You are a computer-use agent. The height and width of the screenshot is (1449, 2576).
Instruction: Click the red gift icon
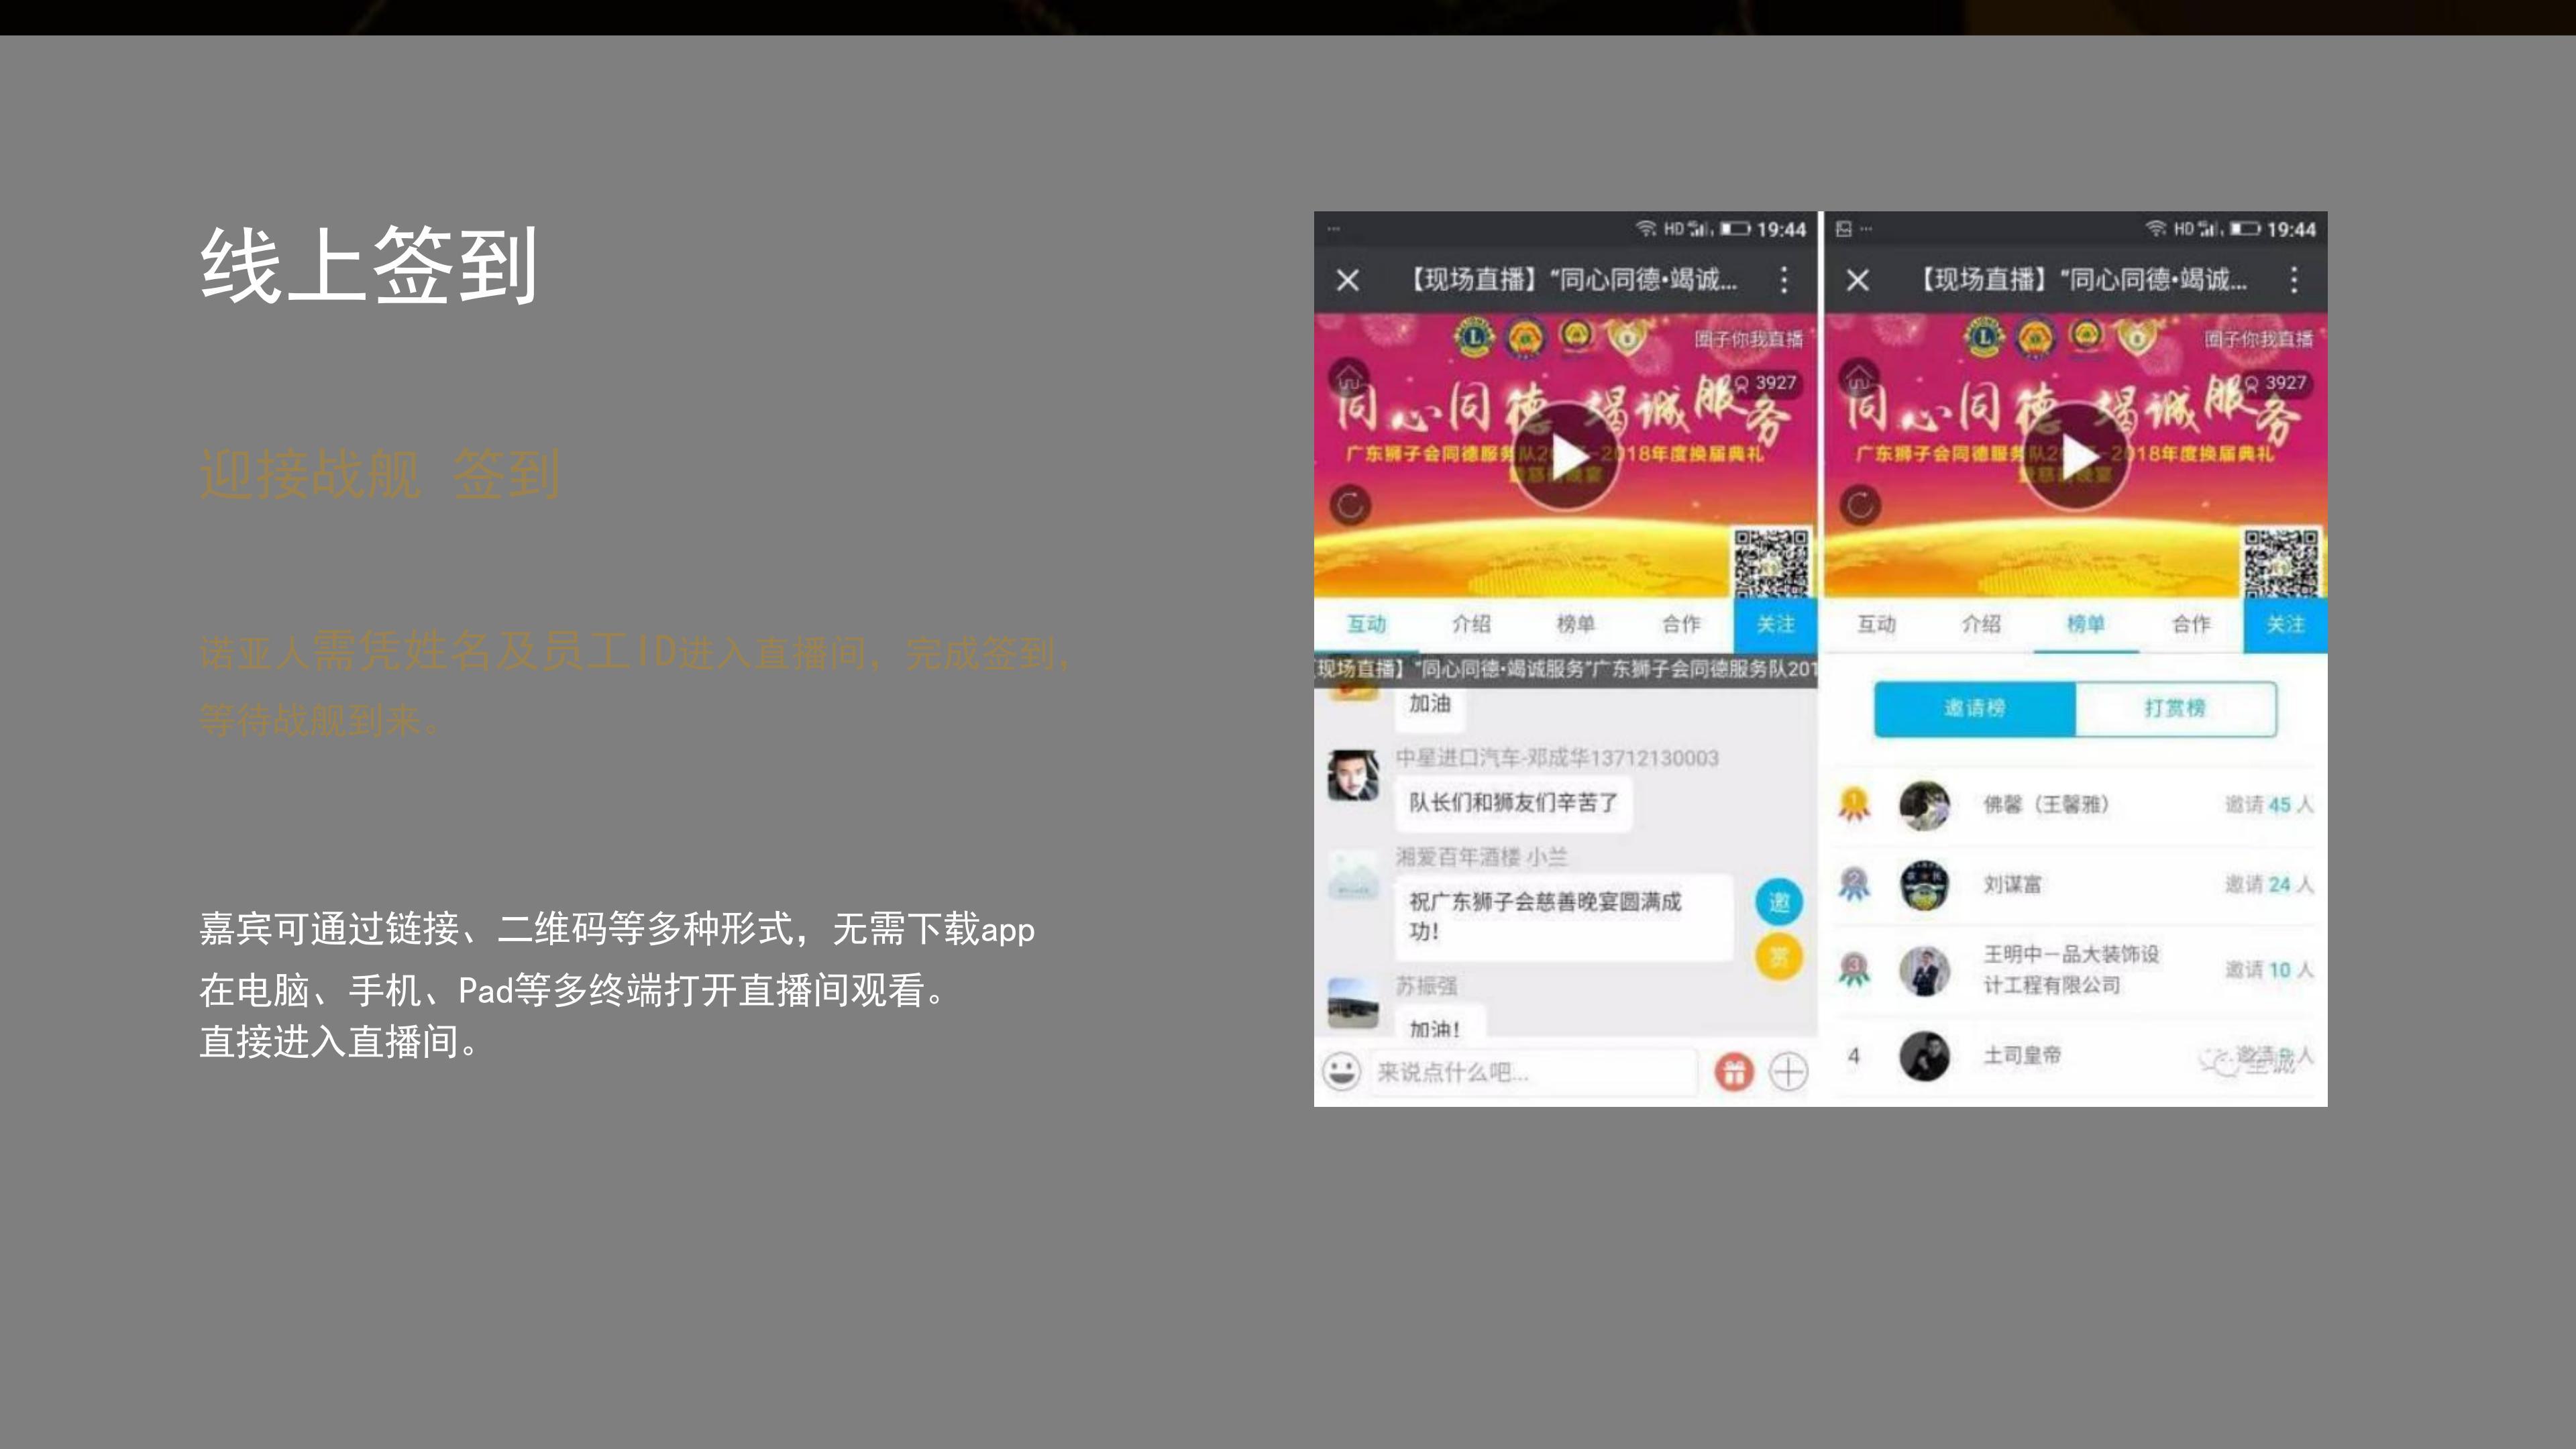[1734, 1072]
